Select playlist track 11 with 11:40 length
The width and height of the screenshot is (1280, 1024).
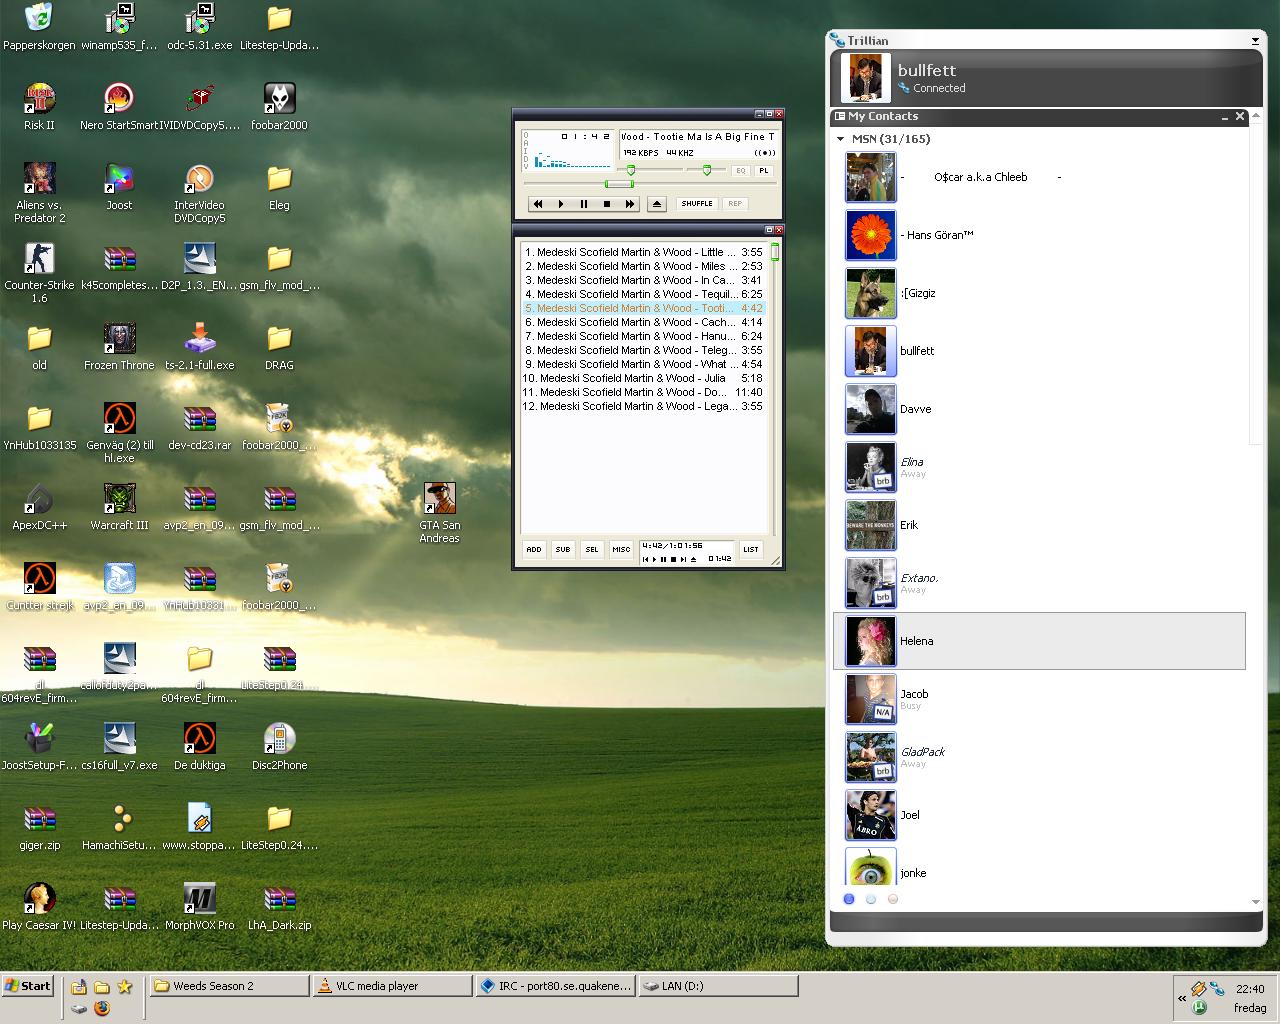coord(643,392)
